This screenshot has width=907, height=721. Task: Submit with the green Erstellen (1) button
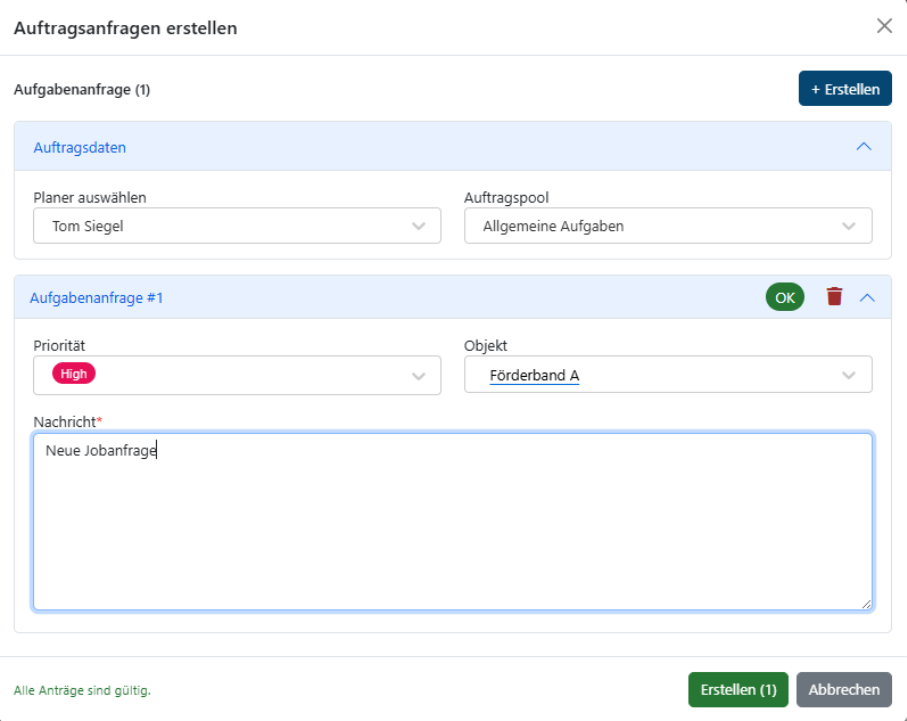click(x=738, y=689)
